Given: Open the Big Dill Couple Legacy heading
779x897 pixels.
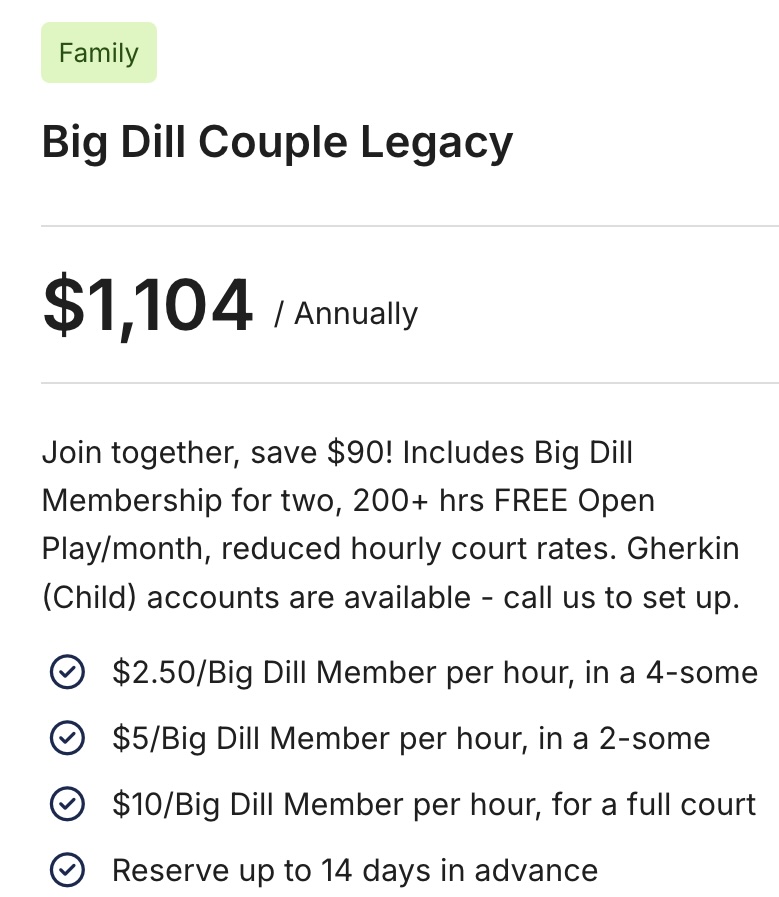Looking at the screenshot, I should (277, 142).
